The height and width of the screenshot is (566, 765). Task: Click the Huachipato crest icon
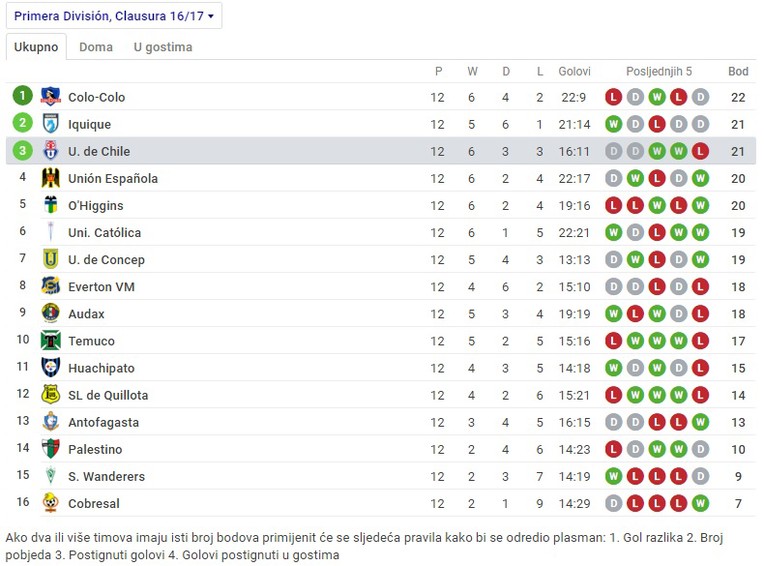(51, 367)
